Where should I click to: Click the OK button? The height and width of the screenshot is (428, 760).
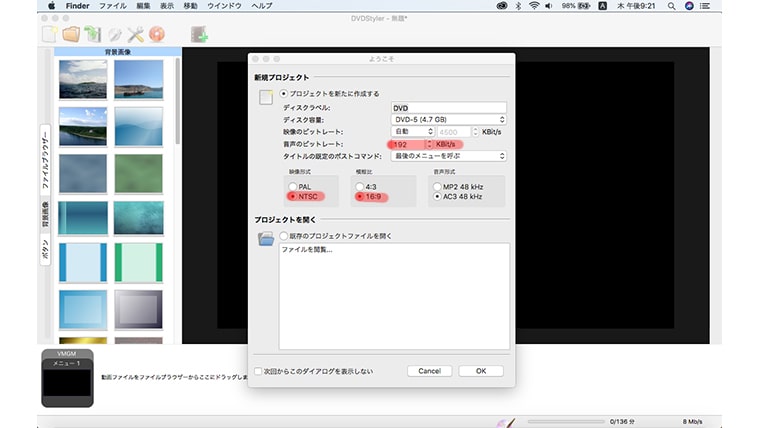pyautogui.click(x=481, y=371)
